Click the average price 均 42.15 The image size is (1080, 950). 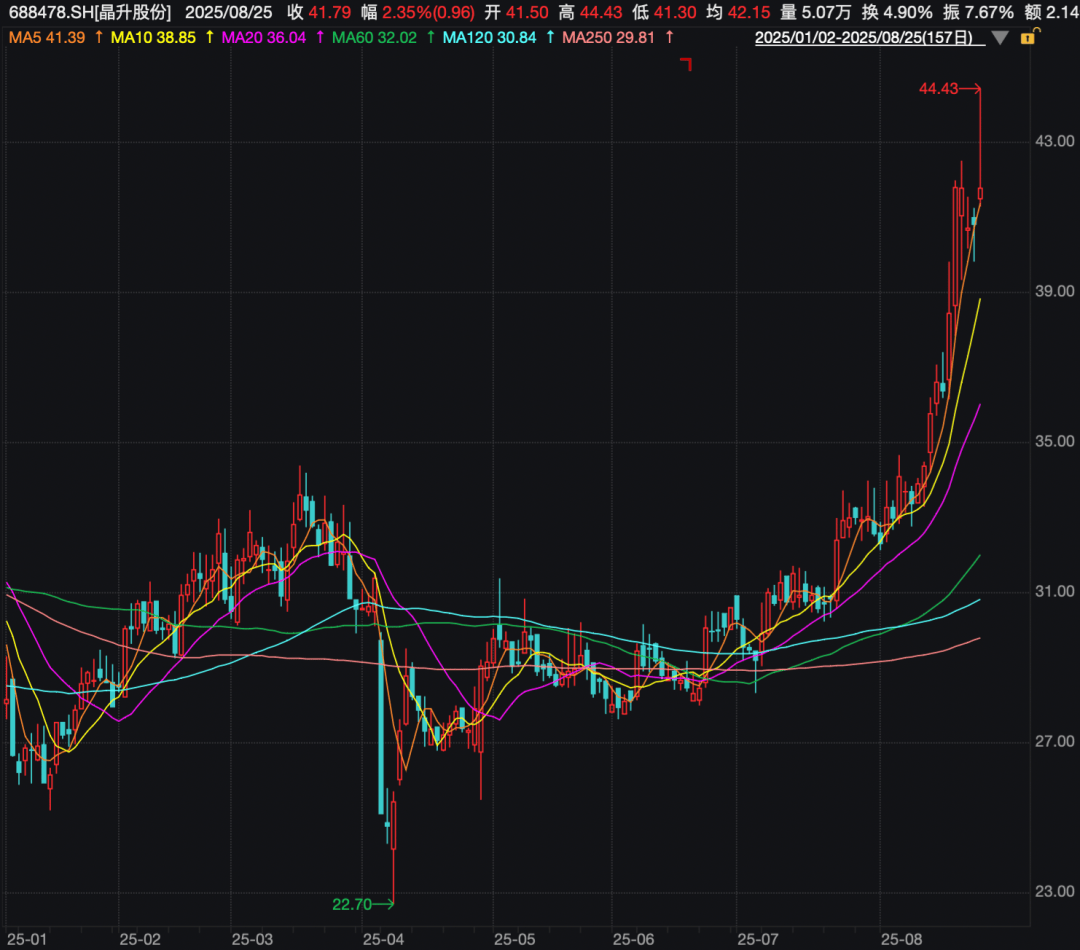pyautogui.click(x=738, y=12)
